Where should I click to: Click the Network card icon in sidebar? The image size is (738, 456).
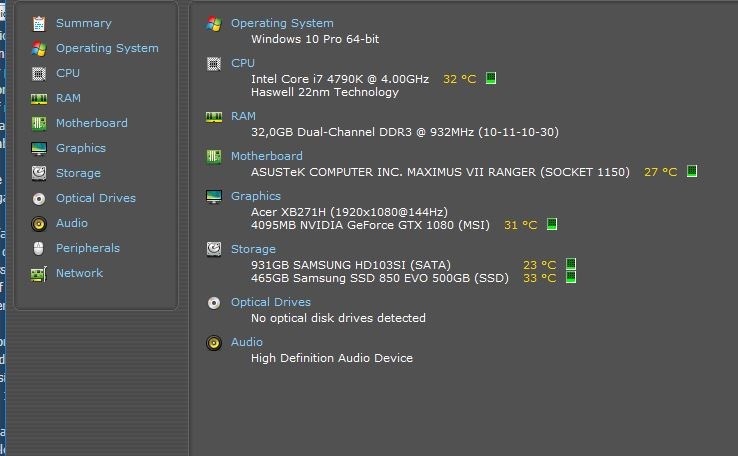click(39, 274)
